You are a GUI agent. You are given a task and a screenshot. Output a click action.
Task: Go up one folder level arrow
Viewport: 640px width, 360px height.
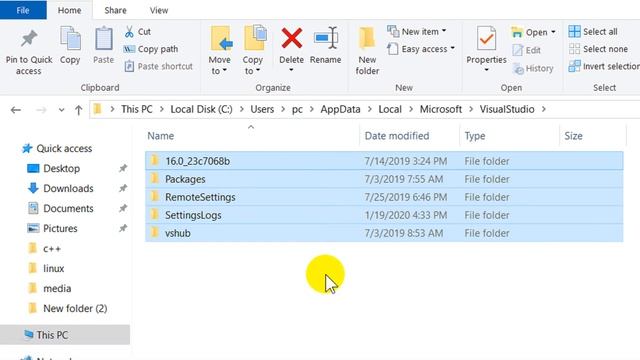coord(78,110)
